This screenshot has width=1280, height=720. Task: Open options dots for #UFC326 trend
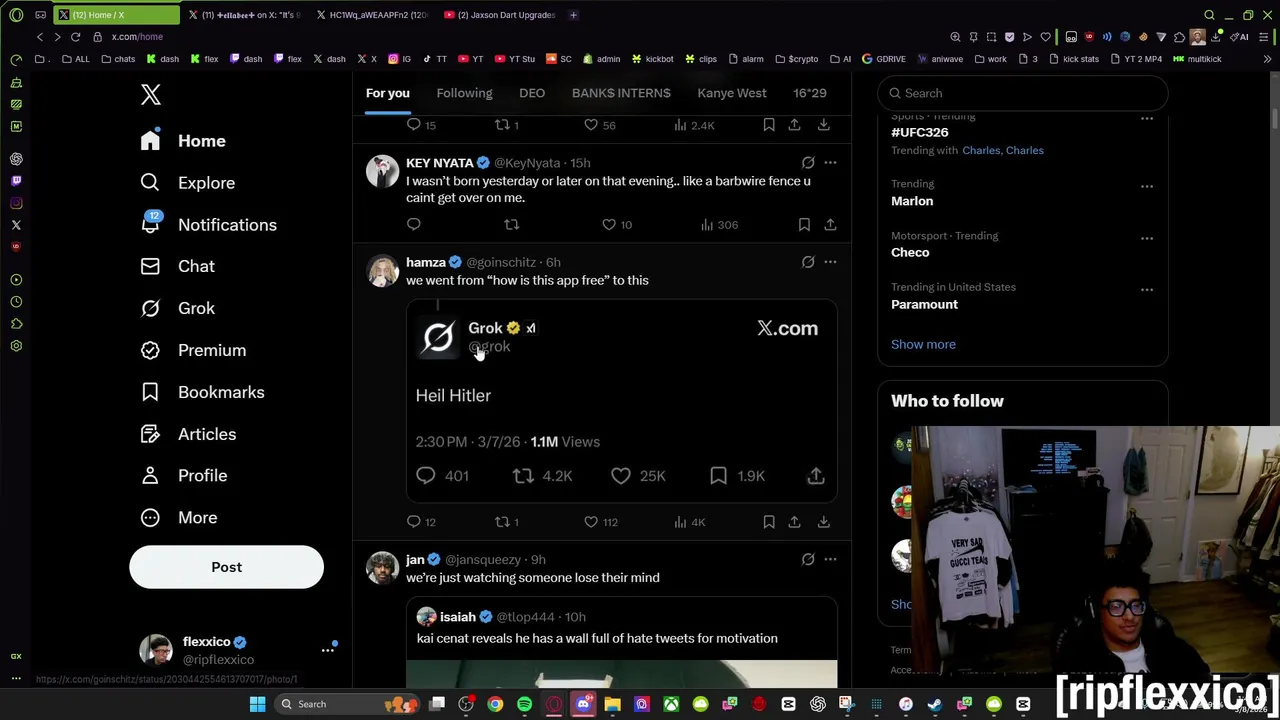pyautogui.click(x=1147, y=119)
